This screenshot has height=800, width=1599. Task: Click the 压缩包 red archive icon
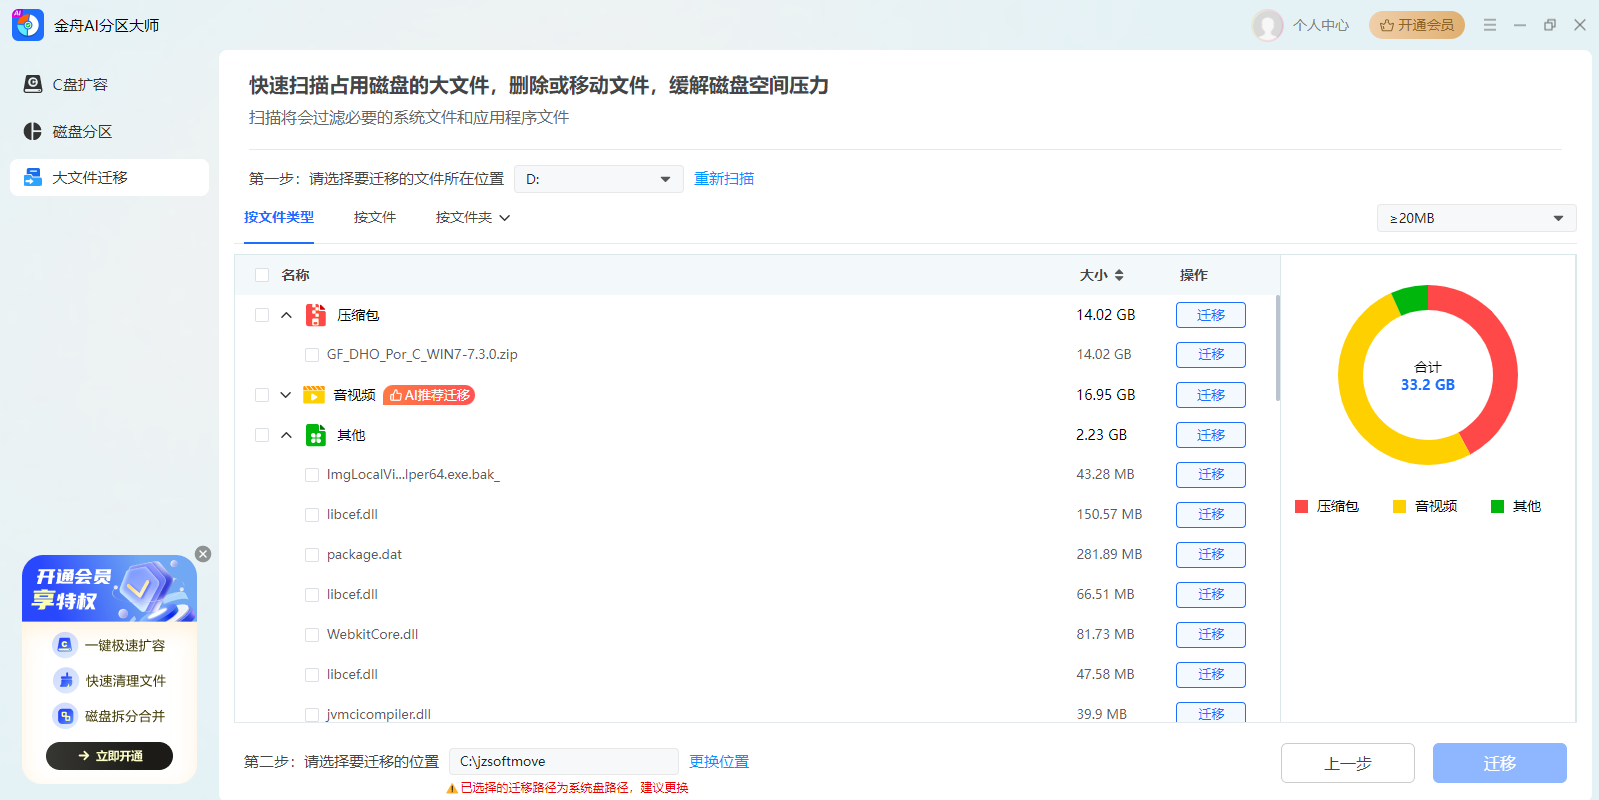click(316, 315)
